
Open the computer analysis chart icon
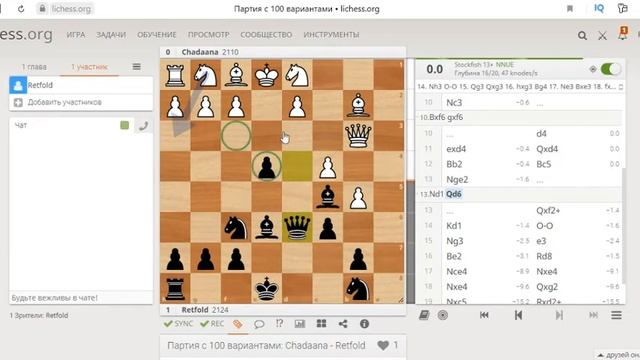(x=300, y=324)
